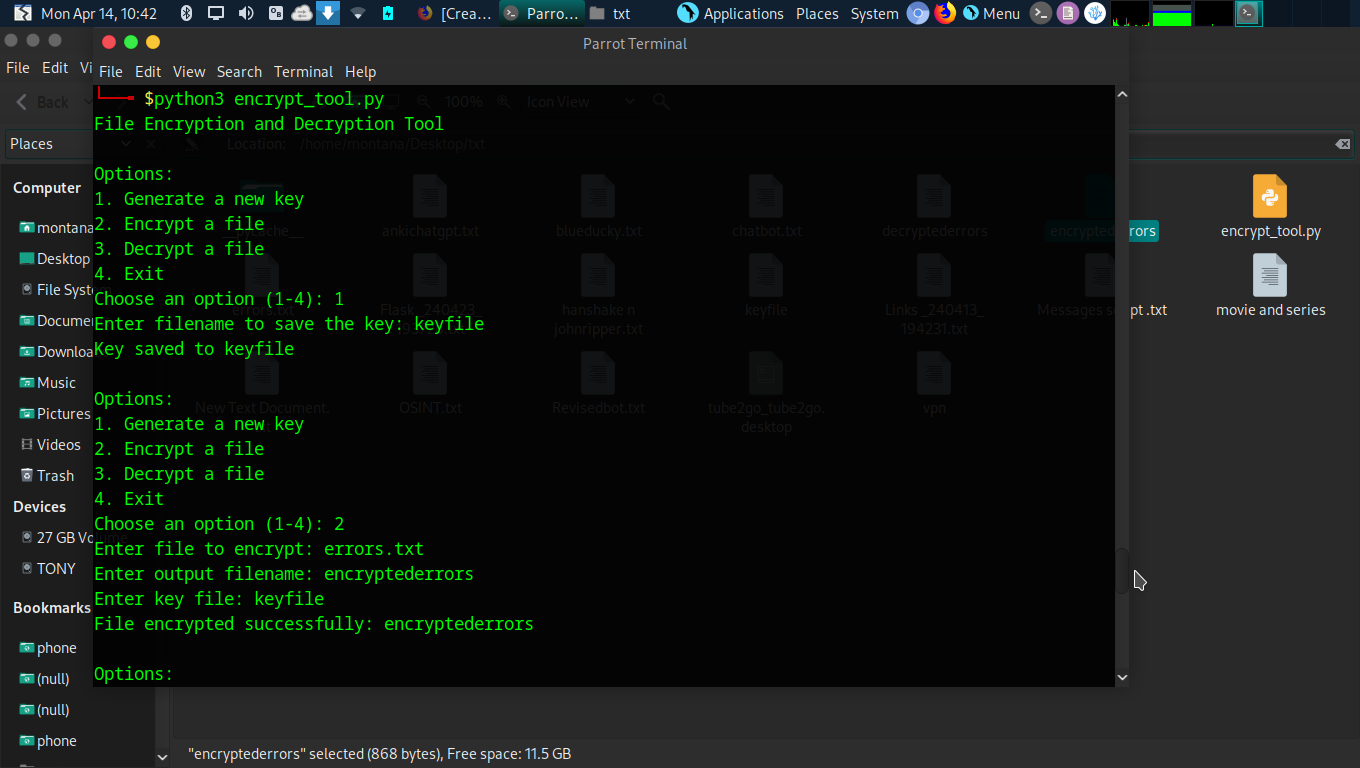The image size is (1360, 768).
Task: Open the purple text editor launcher icon
Action: click(1068, 14)
